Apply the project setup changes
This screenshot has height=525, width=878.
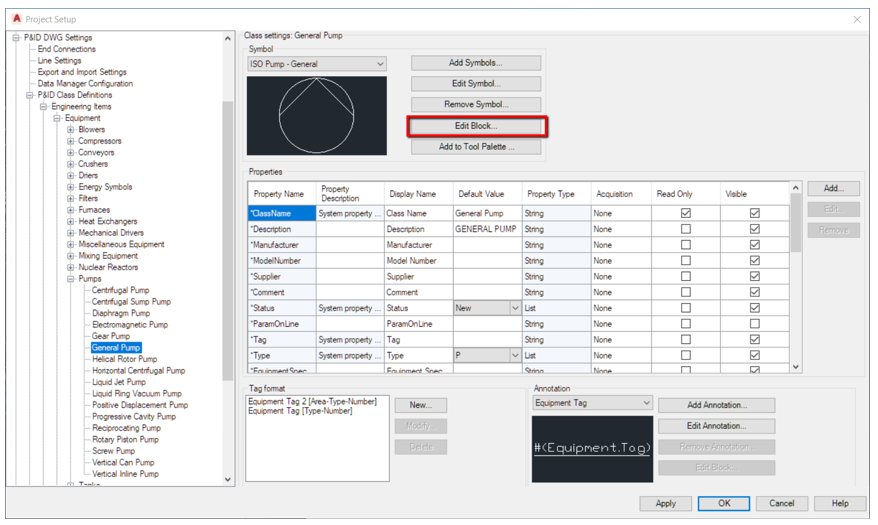click(665, 503)
